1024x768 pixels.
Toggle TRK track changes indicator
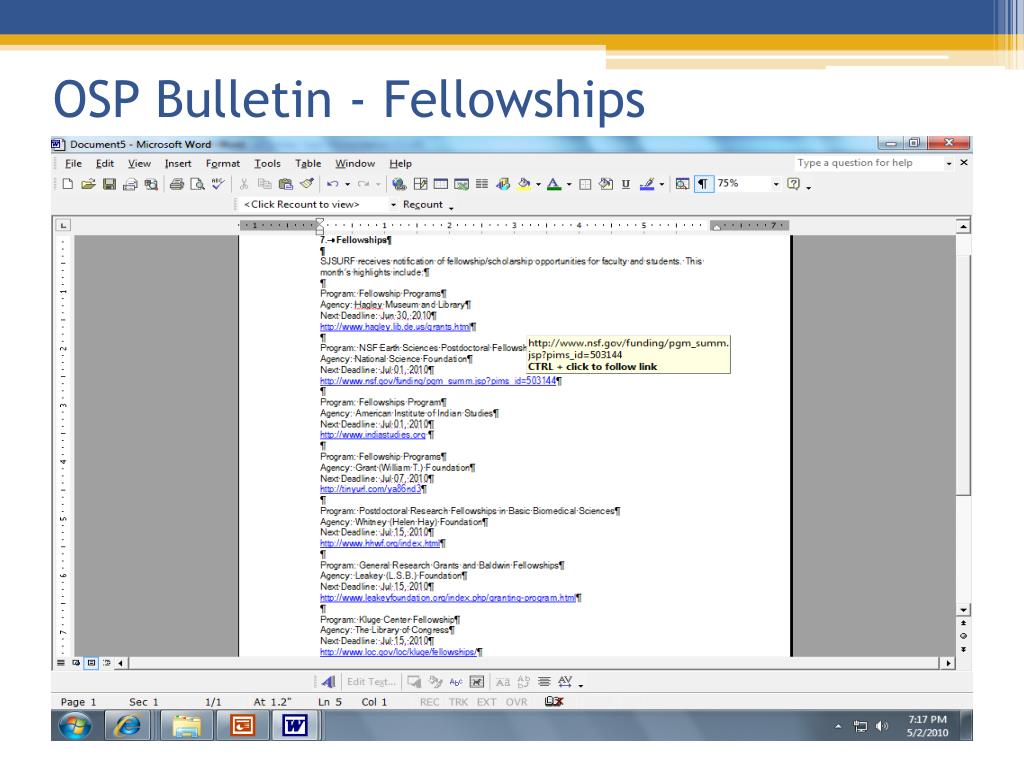click(x=458, y=702)
